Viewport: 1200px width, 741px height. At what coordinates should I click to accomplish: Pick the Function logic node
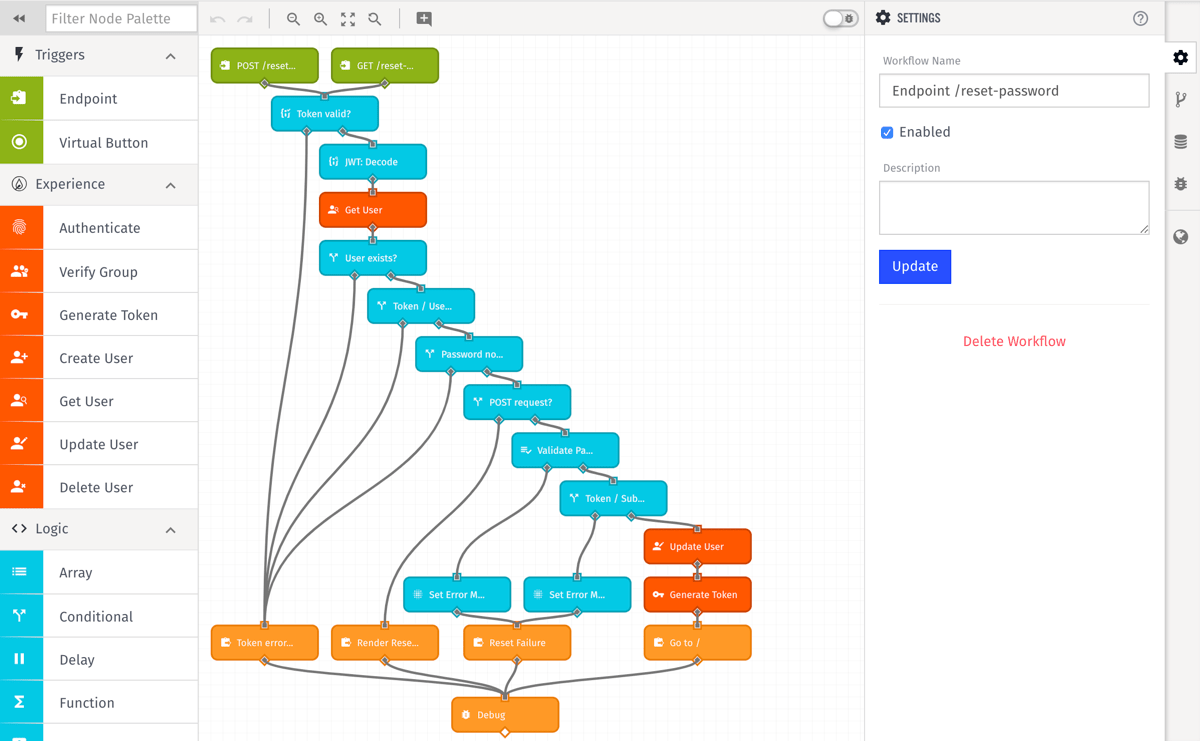(99, 702)
